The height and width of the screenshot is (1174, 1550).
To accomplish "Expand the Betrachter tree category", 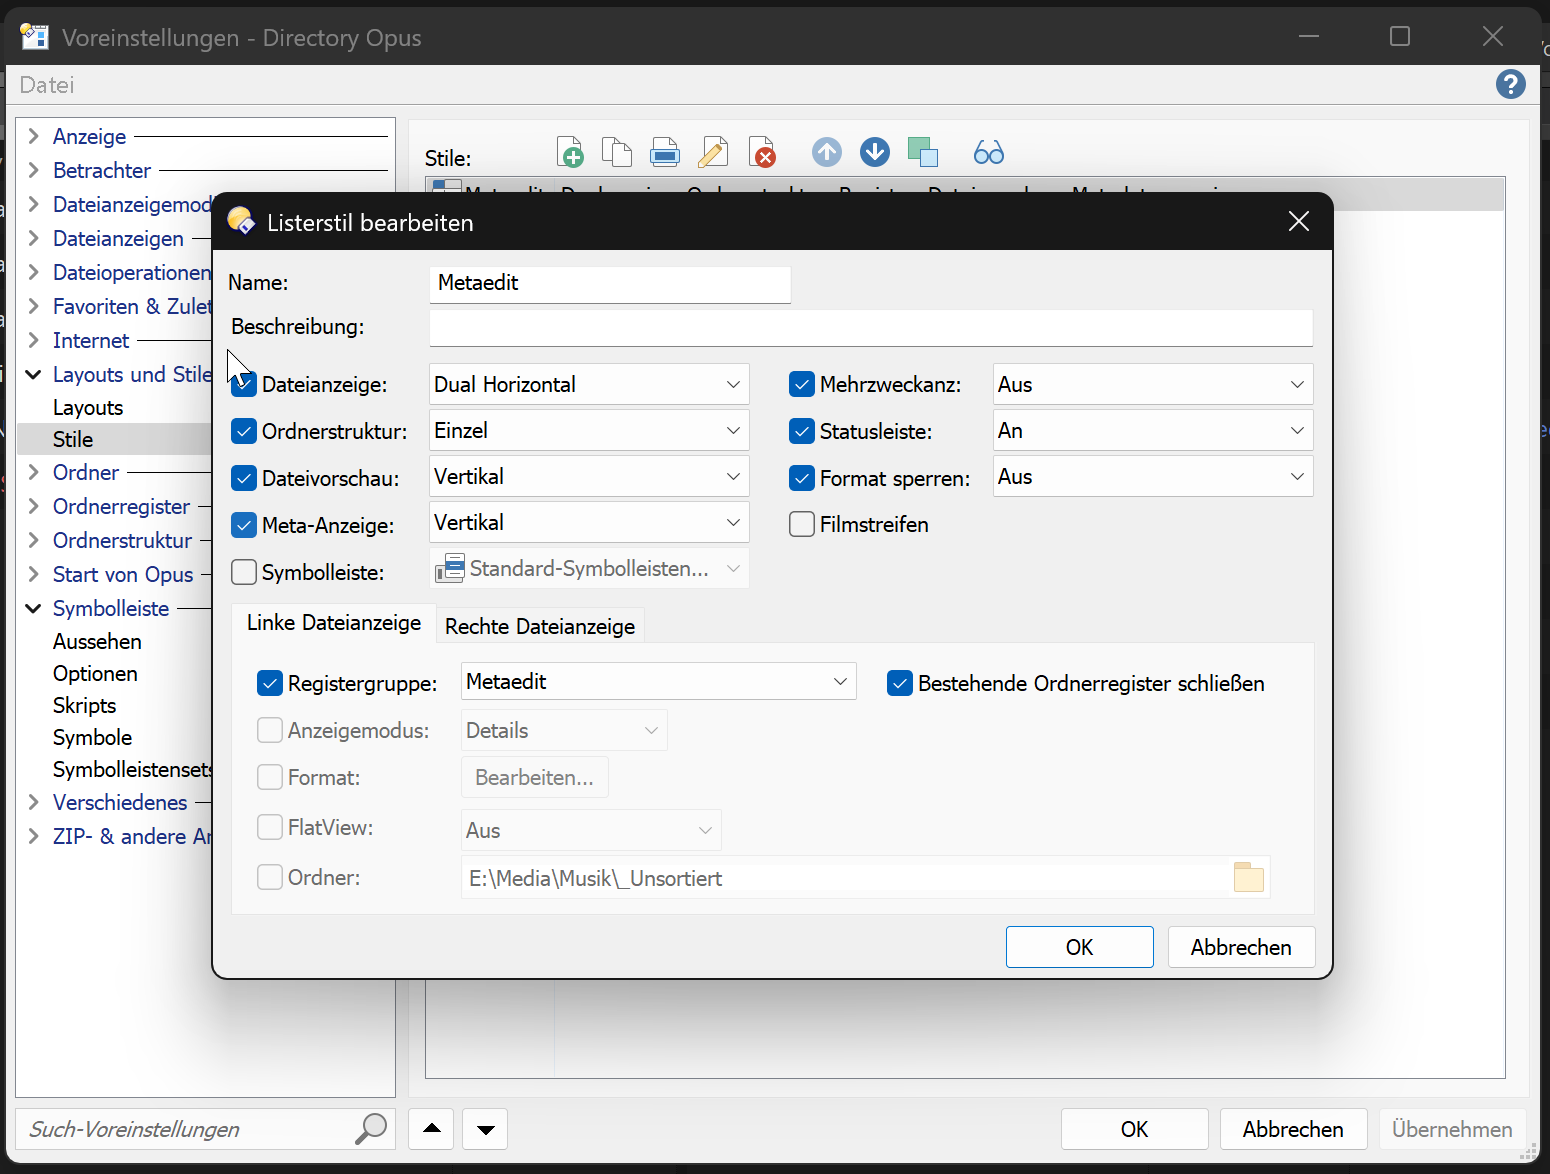I will tap(33, 170).
